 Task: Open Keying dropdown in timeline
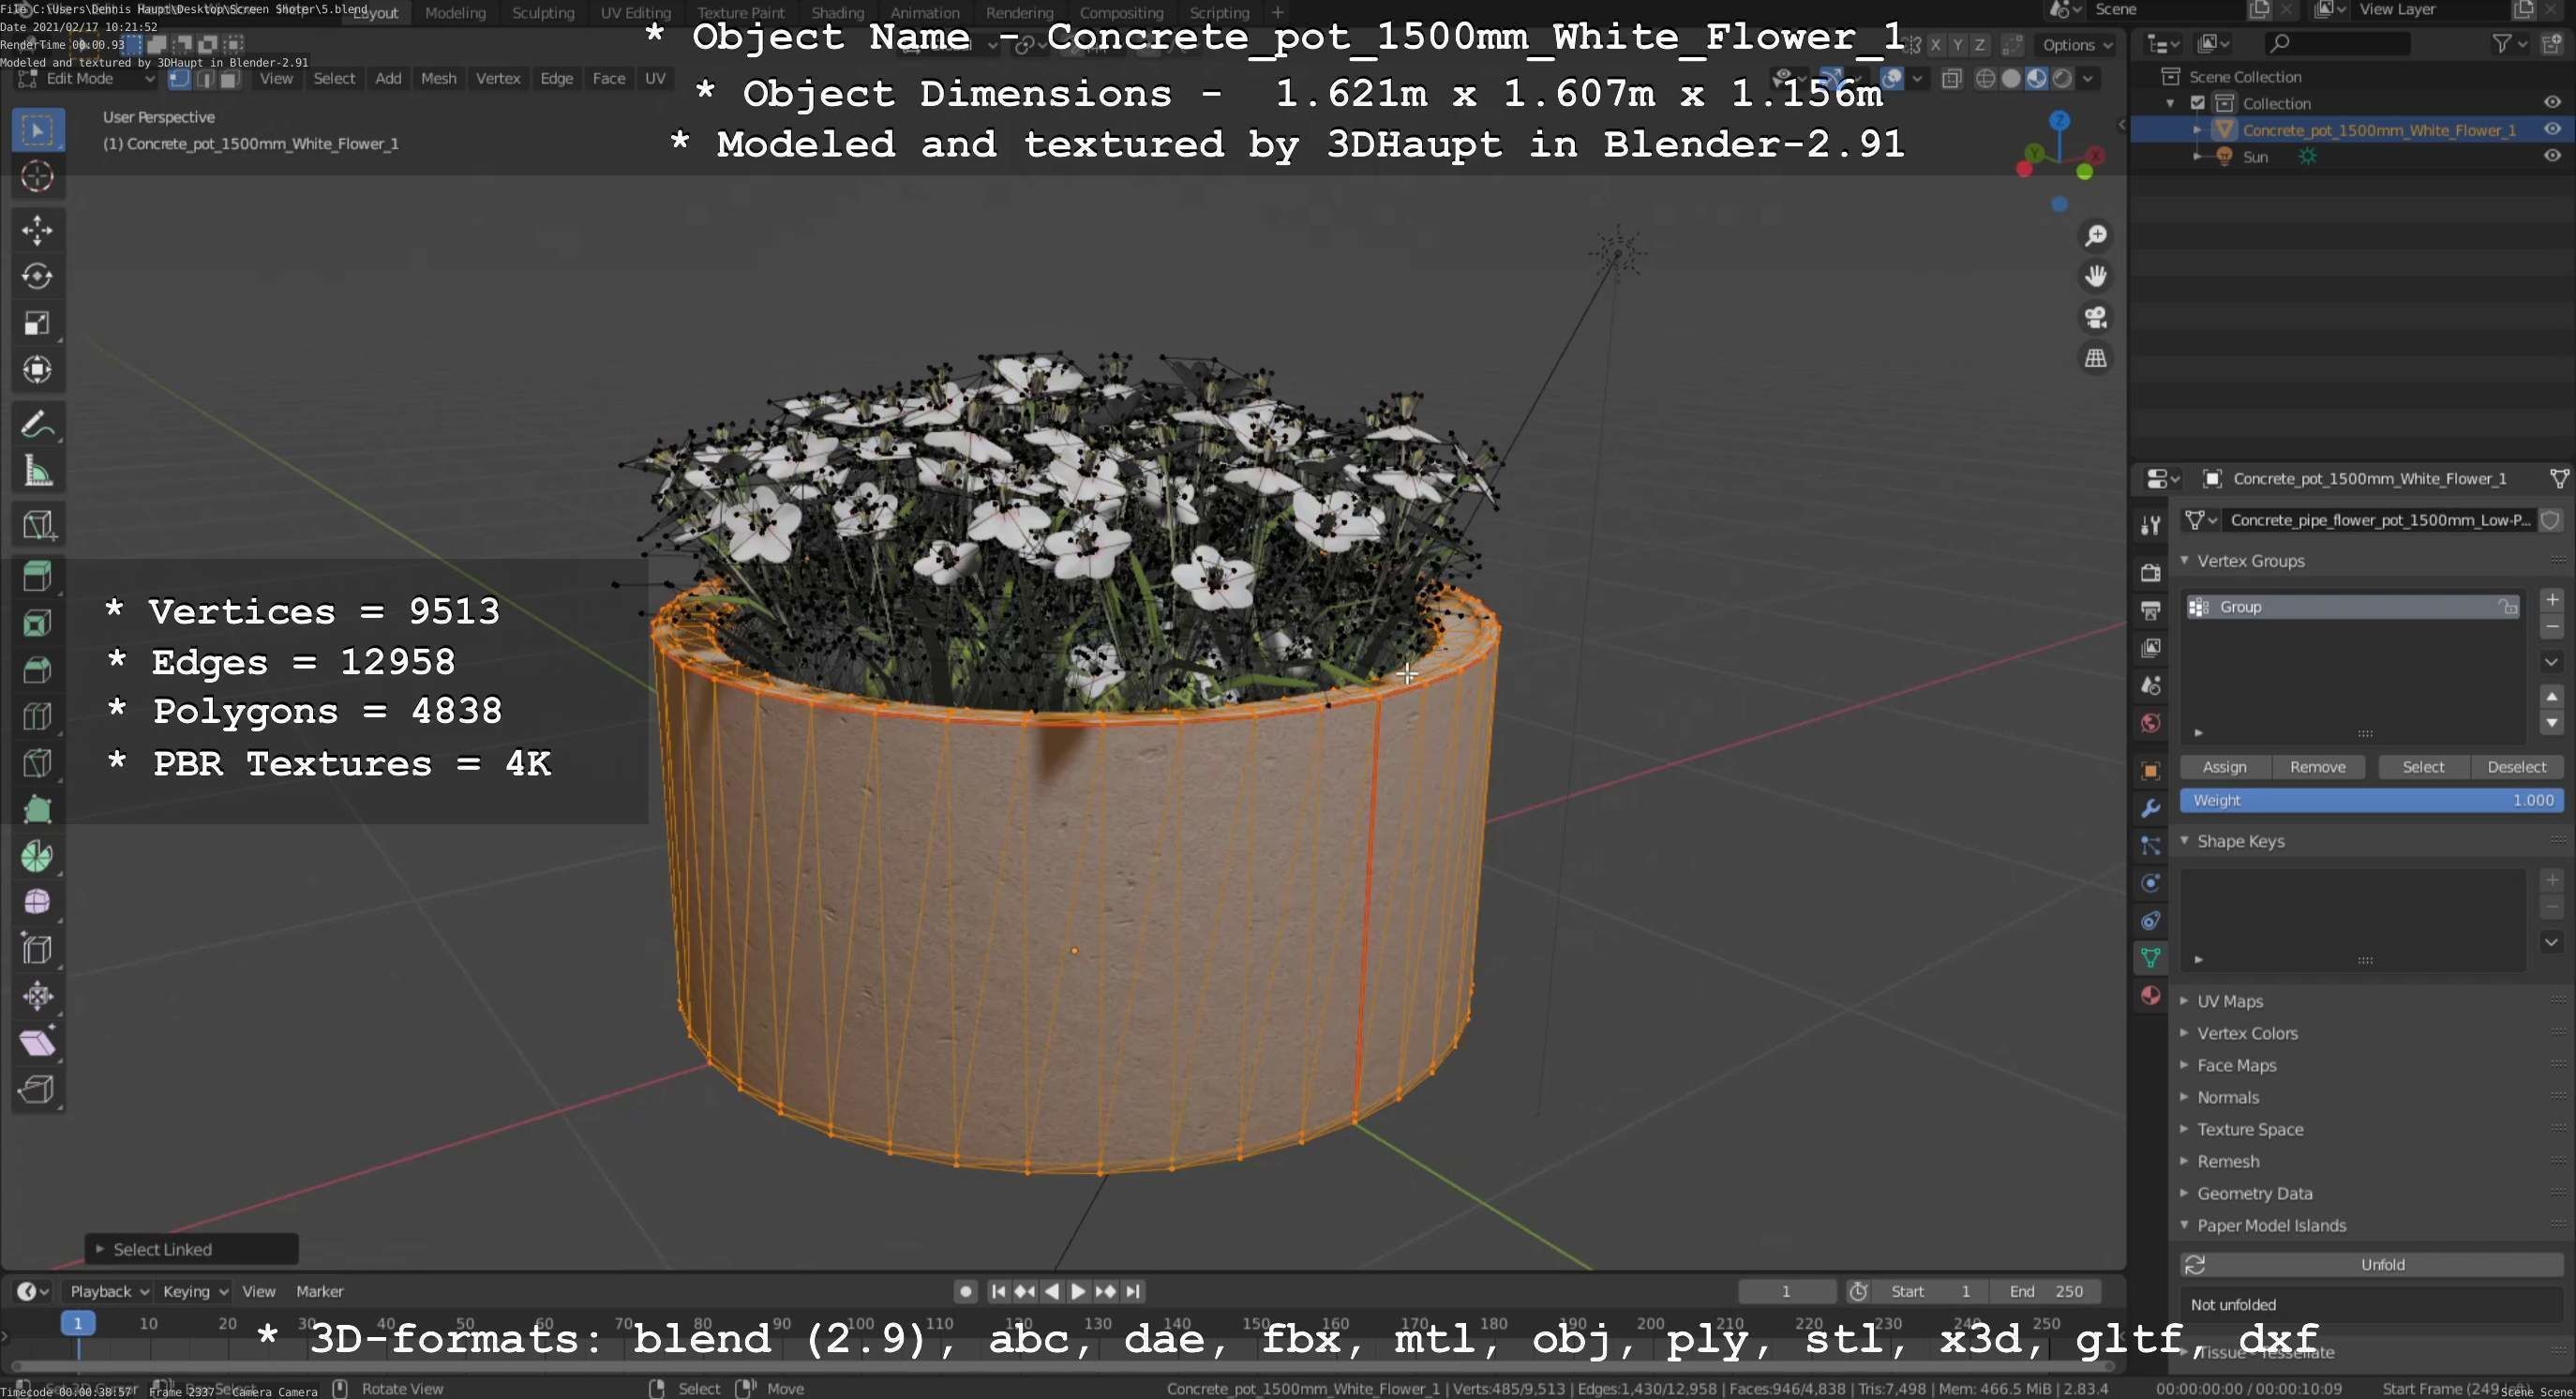(194, 1291)
